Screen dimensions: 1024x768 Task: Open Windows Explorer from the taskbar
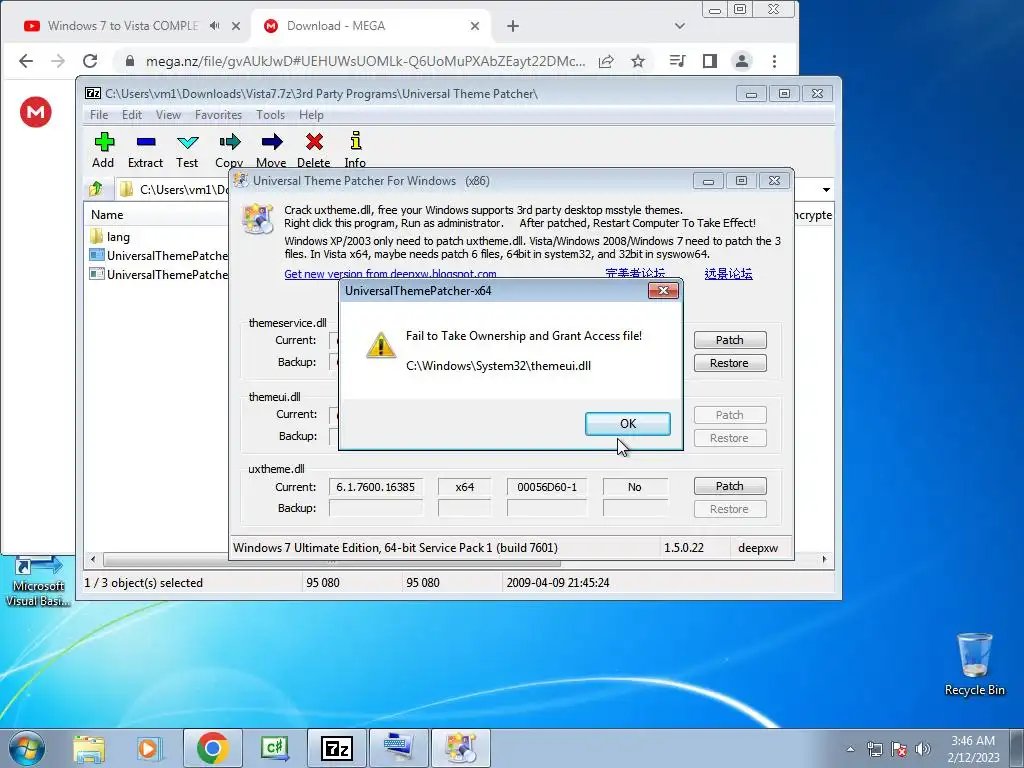[89, 748]
